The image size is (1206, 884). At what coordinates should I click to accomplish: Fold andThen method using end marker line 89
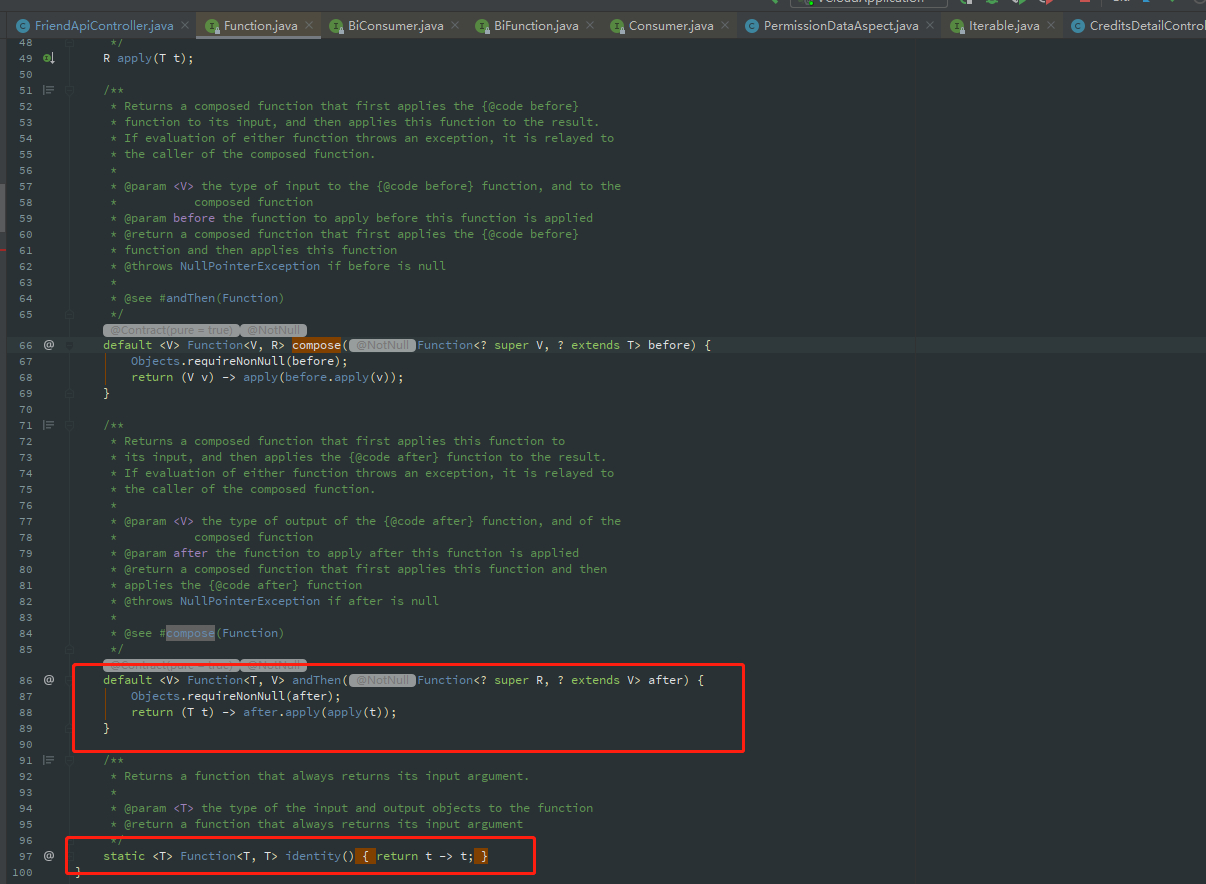(x=70, y=728)
